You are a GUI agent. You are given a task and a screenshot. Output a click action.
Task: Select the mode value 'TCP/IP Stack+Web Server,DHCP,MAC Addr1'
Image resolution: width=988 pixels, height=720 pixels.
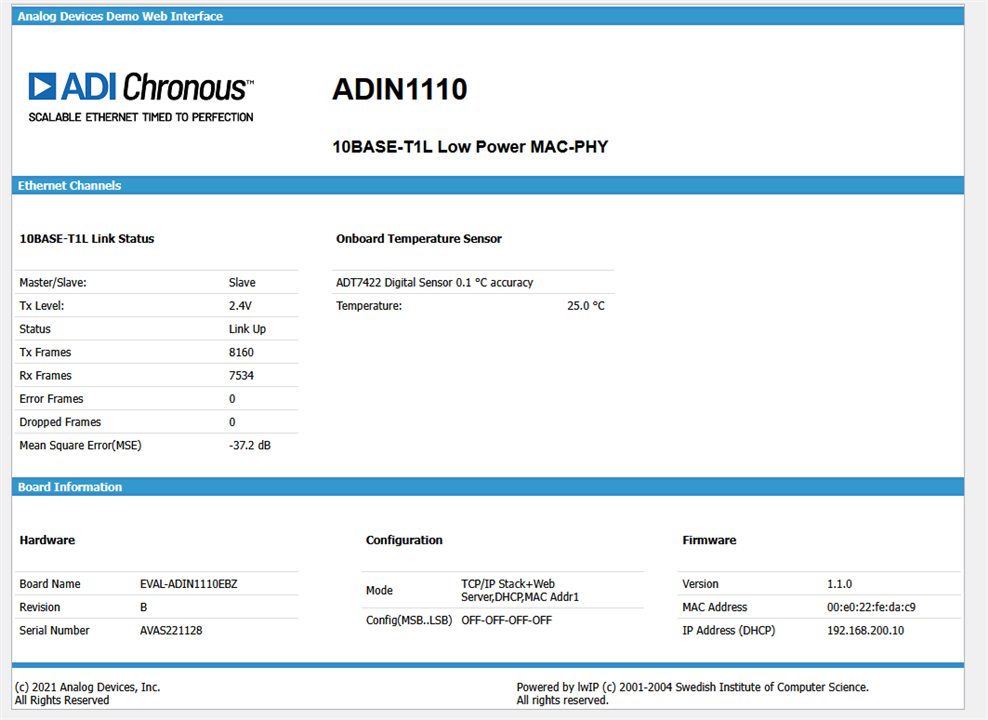point(520,590)
